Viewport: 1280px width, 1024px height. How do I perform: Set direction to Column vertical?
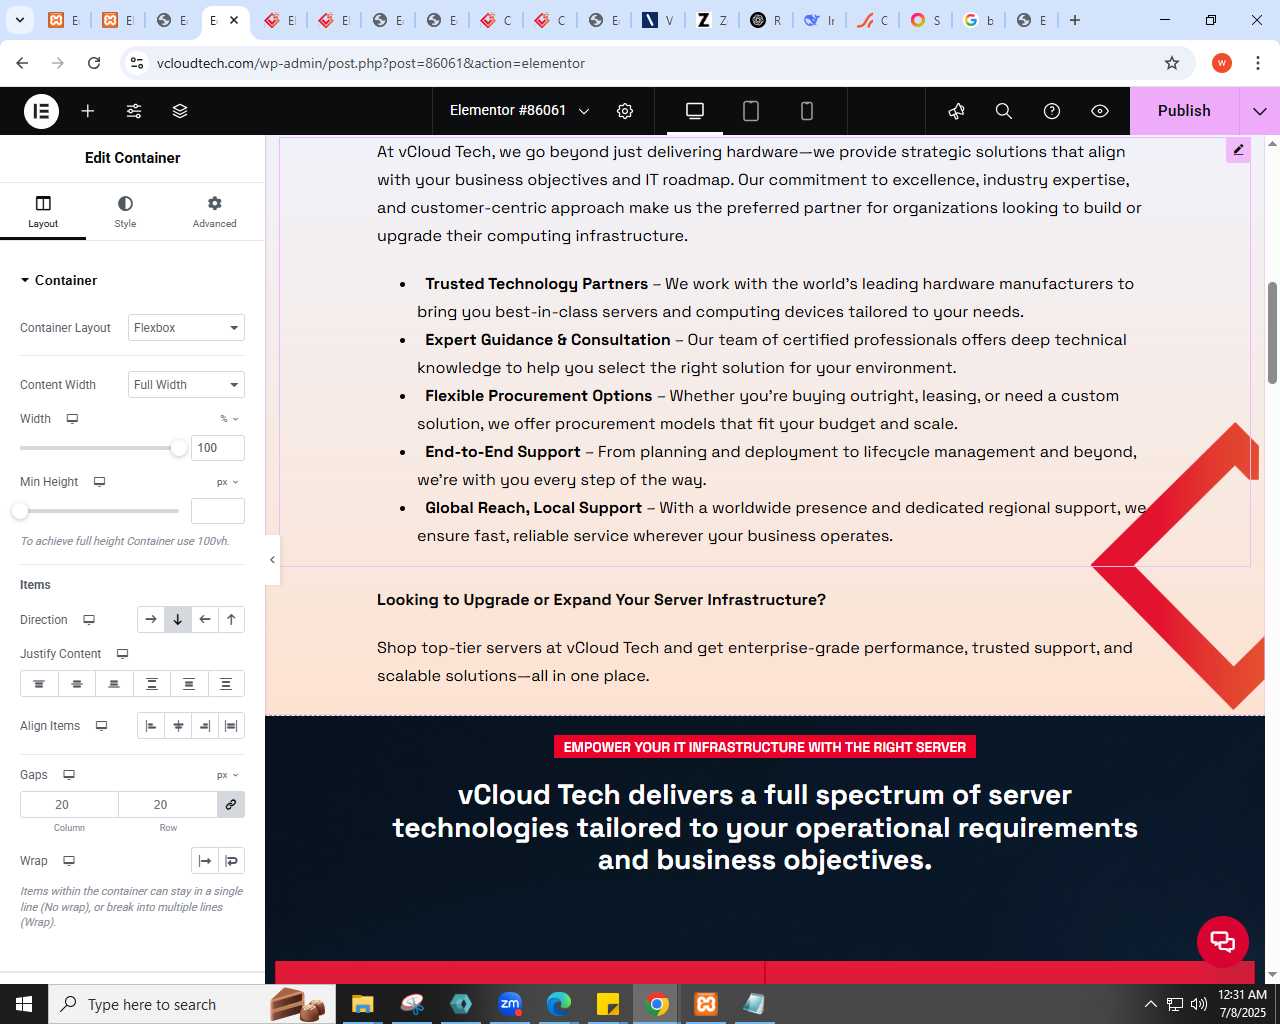(x=178, y=620)
